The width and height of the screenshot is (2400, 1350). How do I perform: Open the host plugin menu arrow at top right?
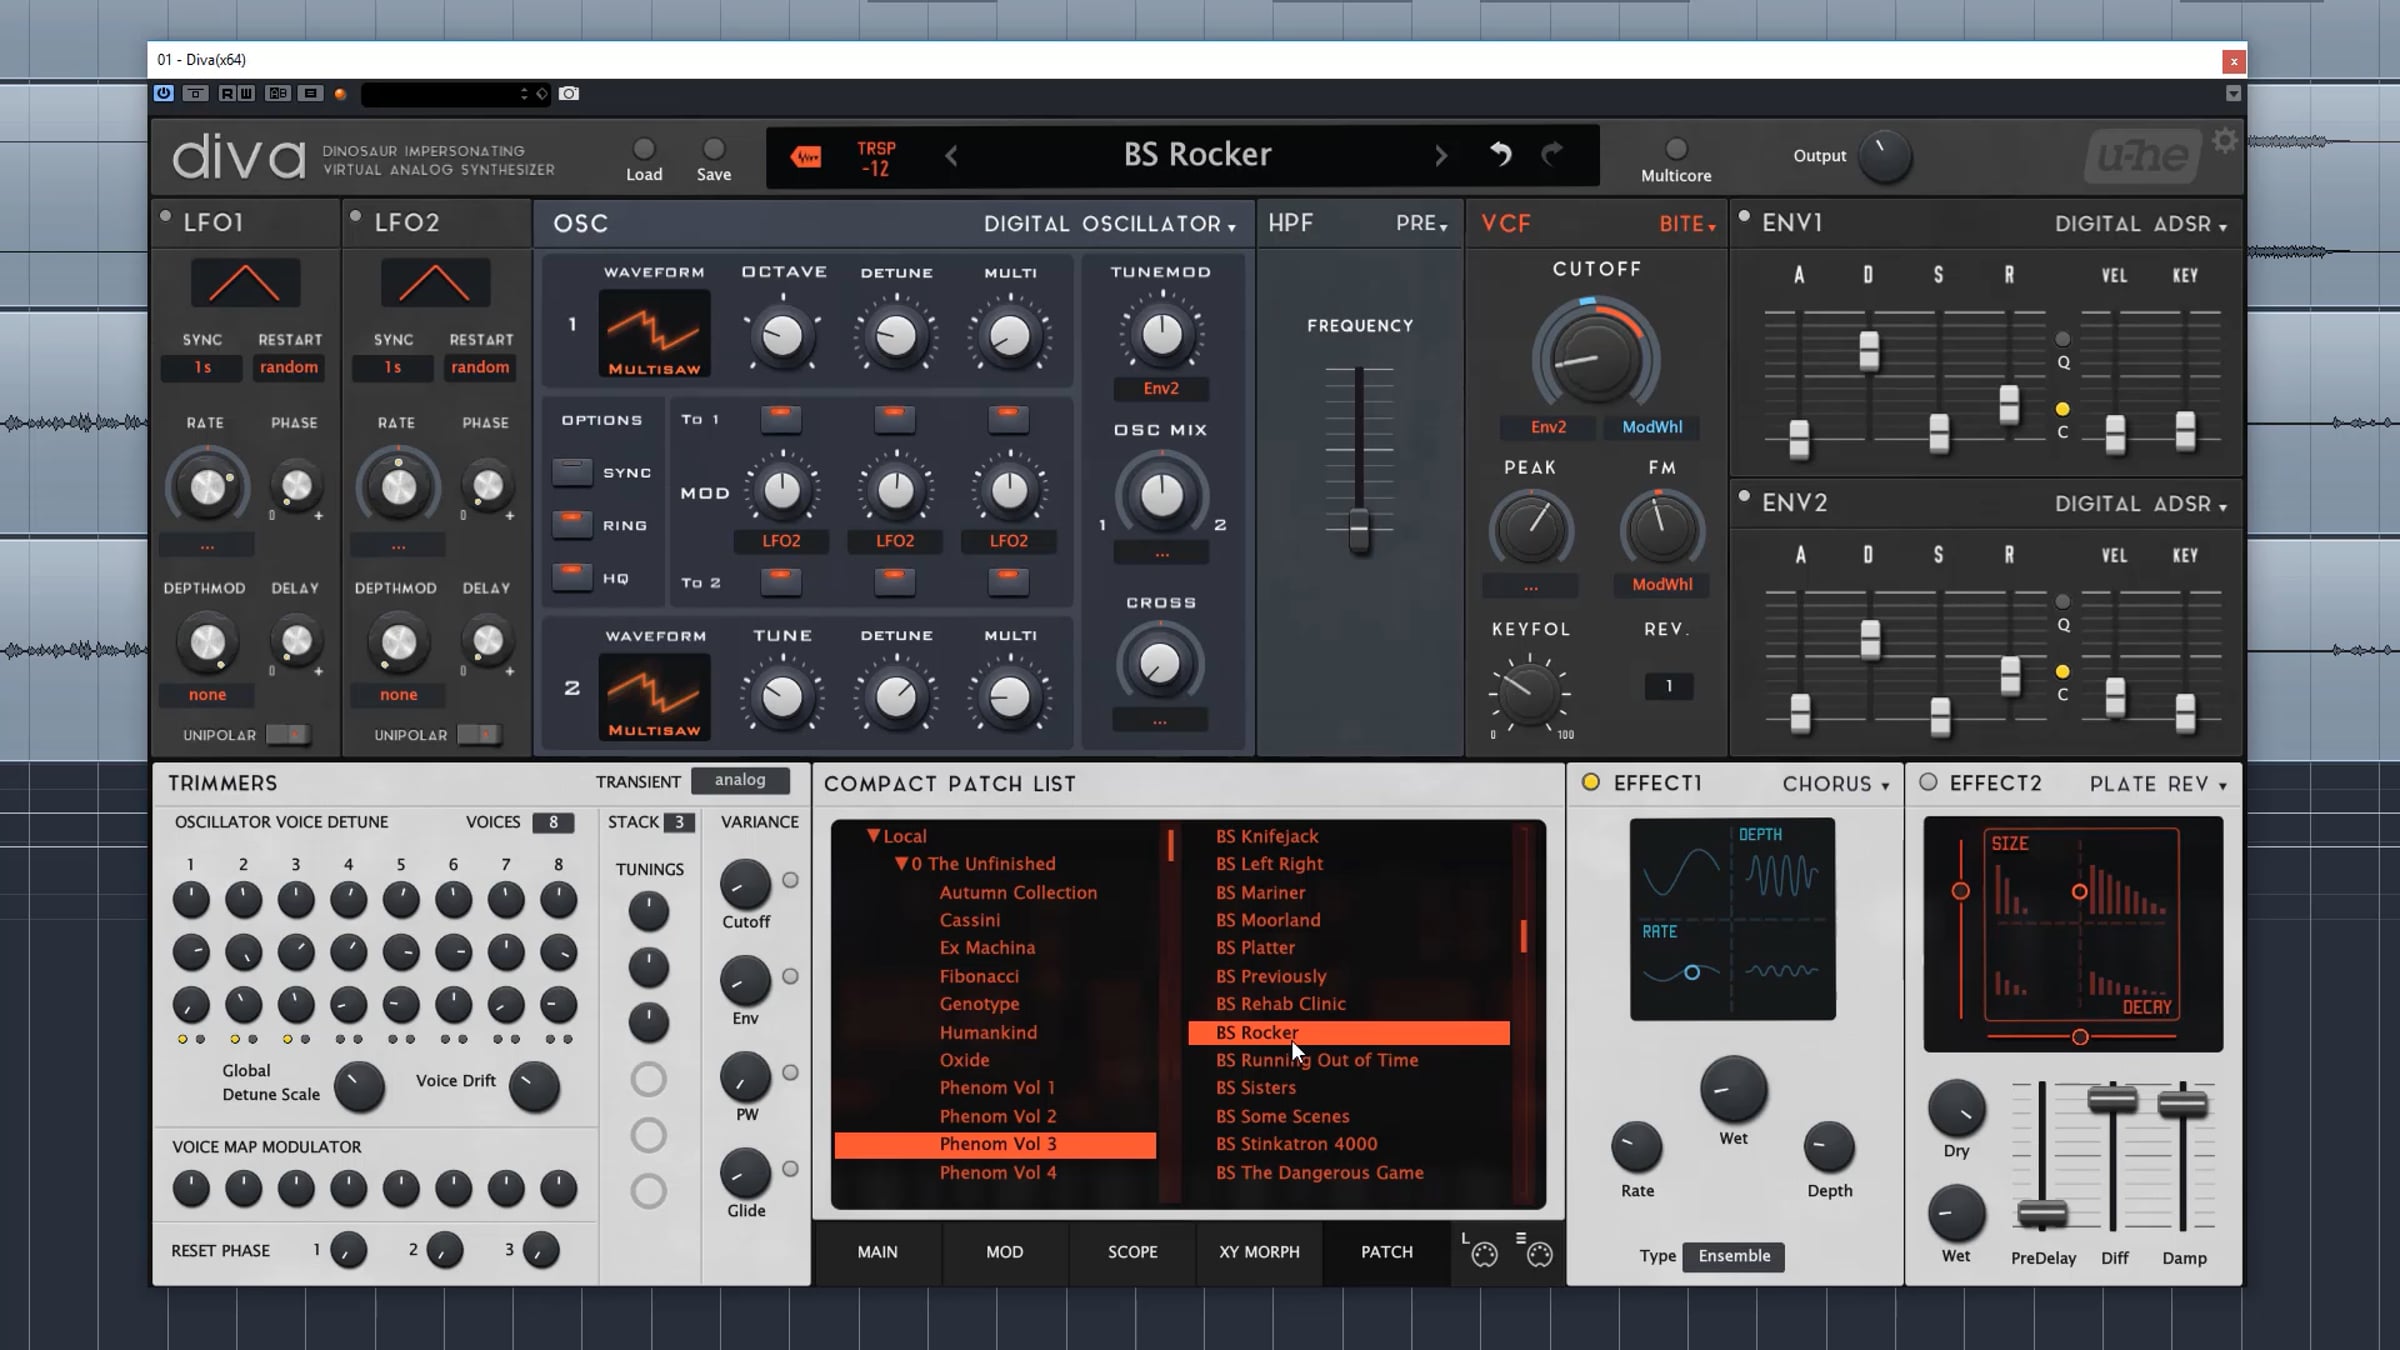pos(2233,93)
